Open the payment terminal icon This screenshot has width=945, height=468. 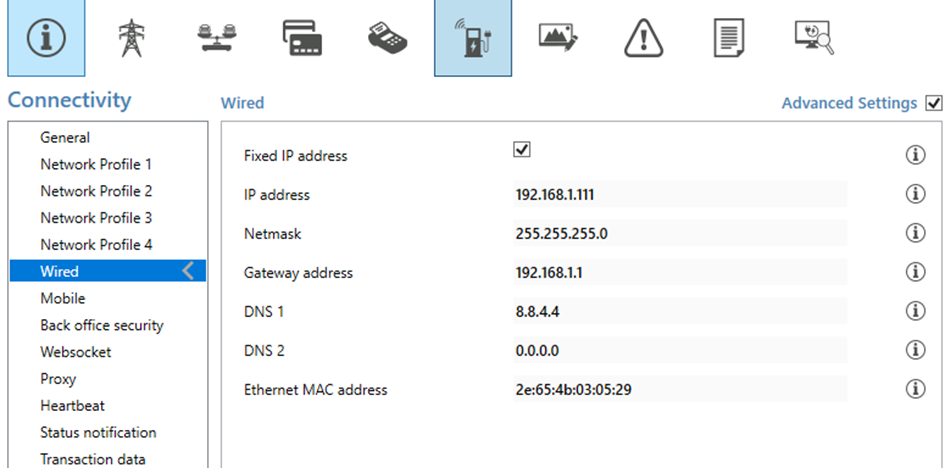click(387, 37)
